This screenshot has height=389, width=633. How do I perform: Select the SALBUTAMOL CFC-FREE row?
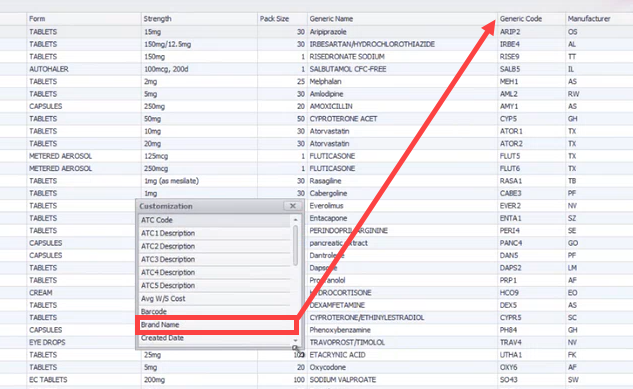point(316,69)
